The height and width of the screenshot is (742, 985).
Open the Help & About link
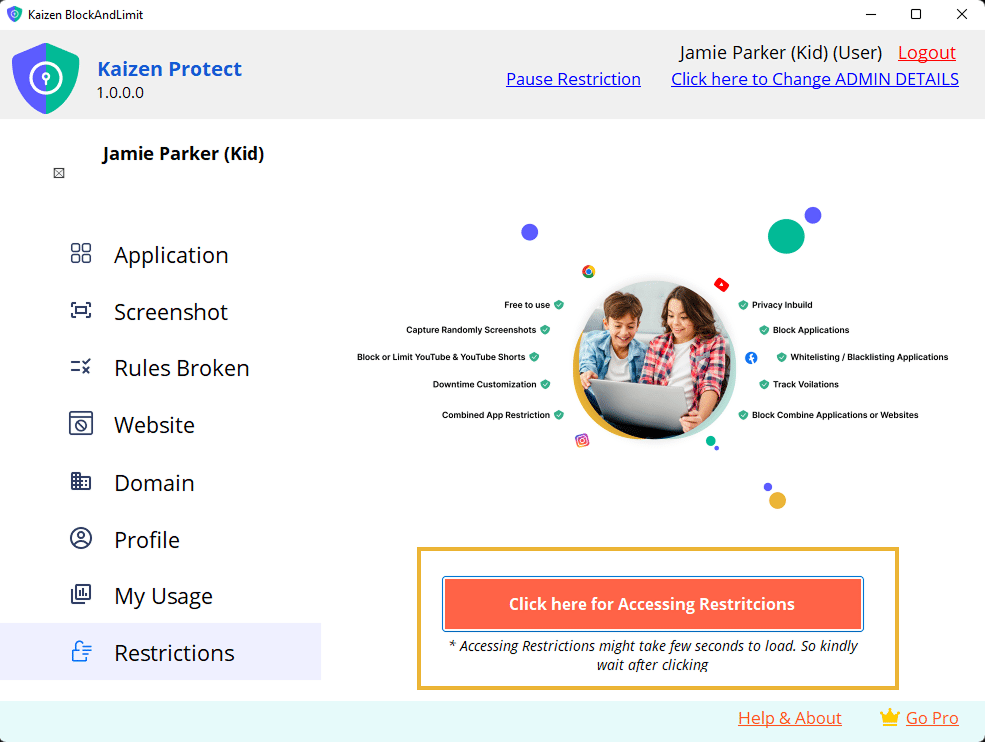789,718
